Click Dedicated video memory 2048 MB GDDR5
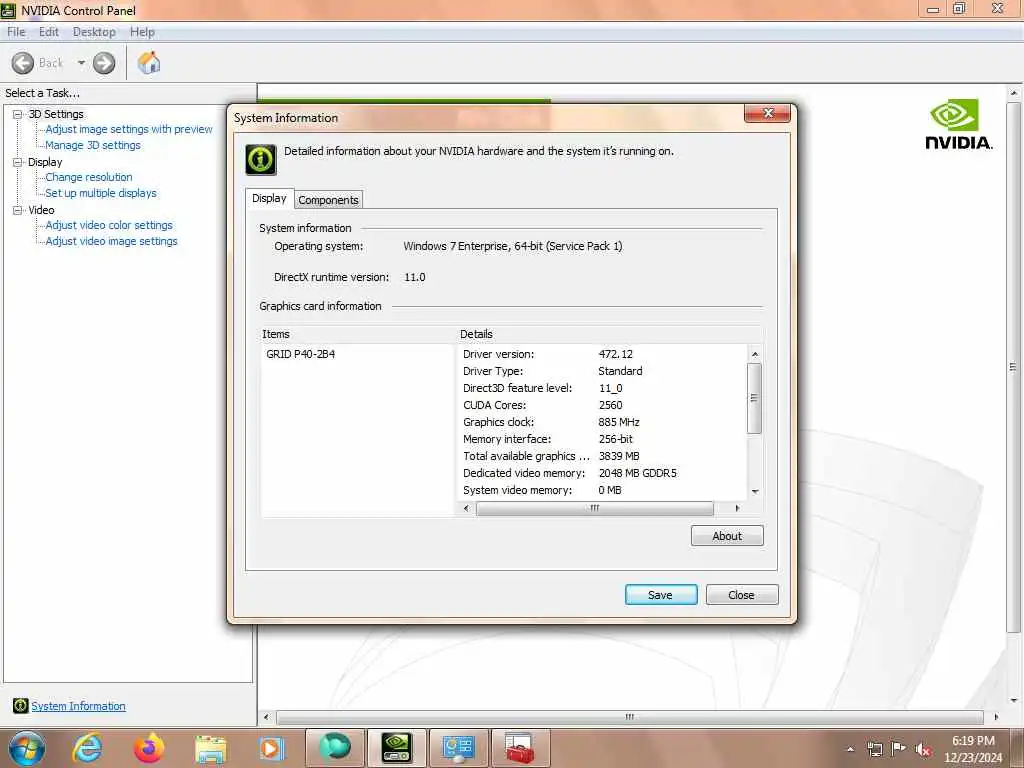This screenshot has height=768, width=1024. (637, 473)
